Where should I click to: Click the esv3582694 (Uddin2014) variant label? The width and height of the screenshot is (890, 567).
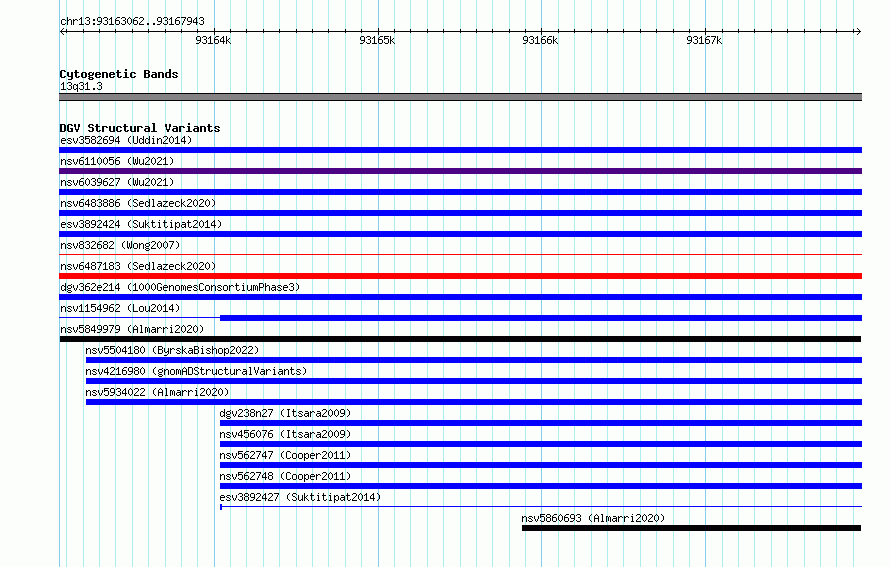tap(126, 140)
